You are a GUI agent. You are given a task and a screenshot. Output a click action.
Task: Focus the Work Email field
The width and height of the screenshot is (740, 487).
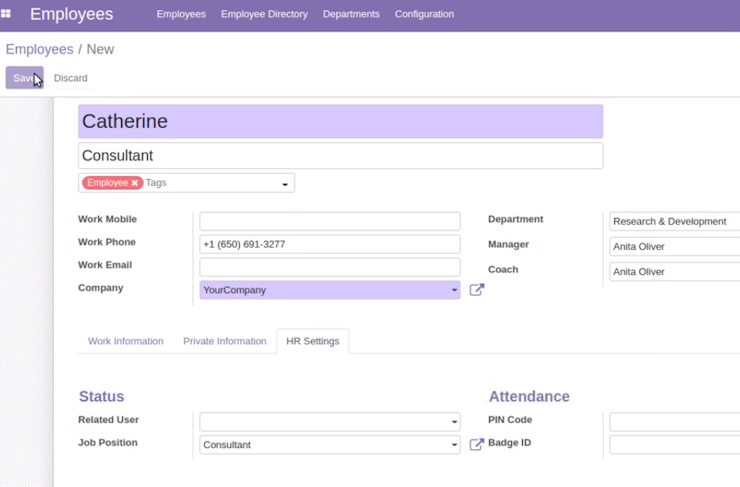tap(330, 267)
